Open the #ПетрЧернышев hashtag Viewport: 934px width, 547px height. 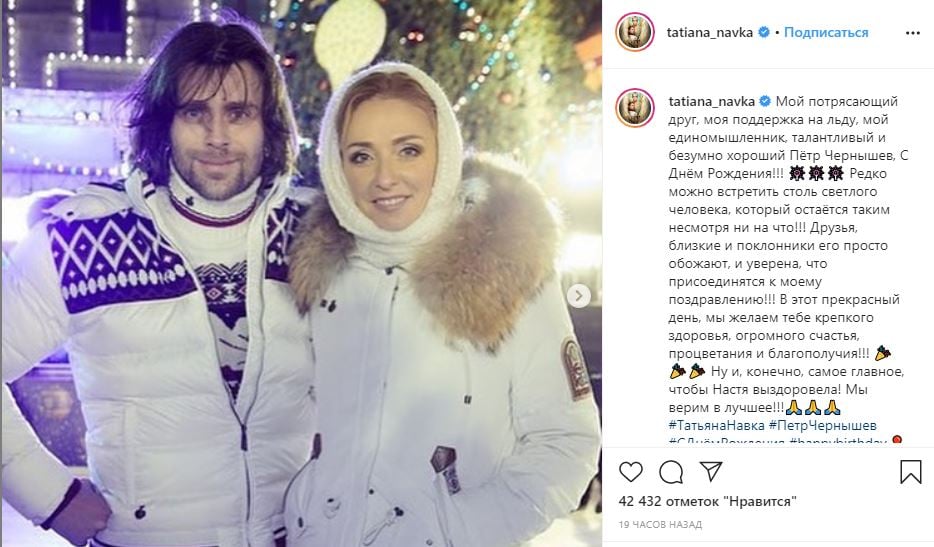point(823,425)
